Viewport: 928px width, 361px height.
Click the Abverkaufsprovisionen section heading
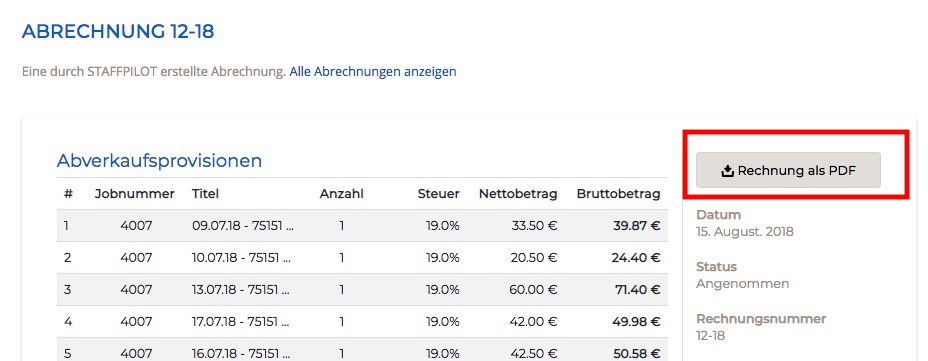(159, 160)
